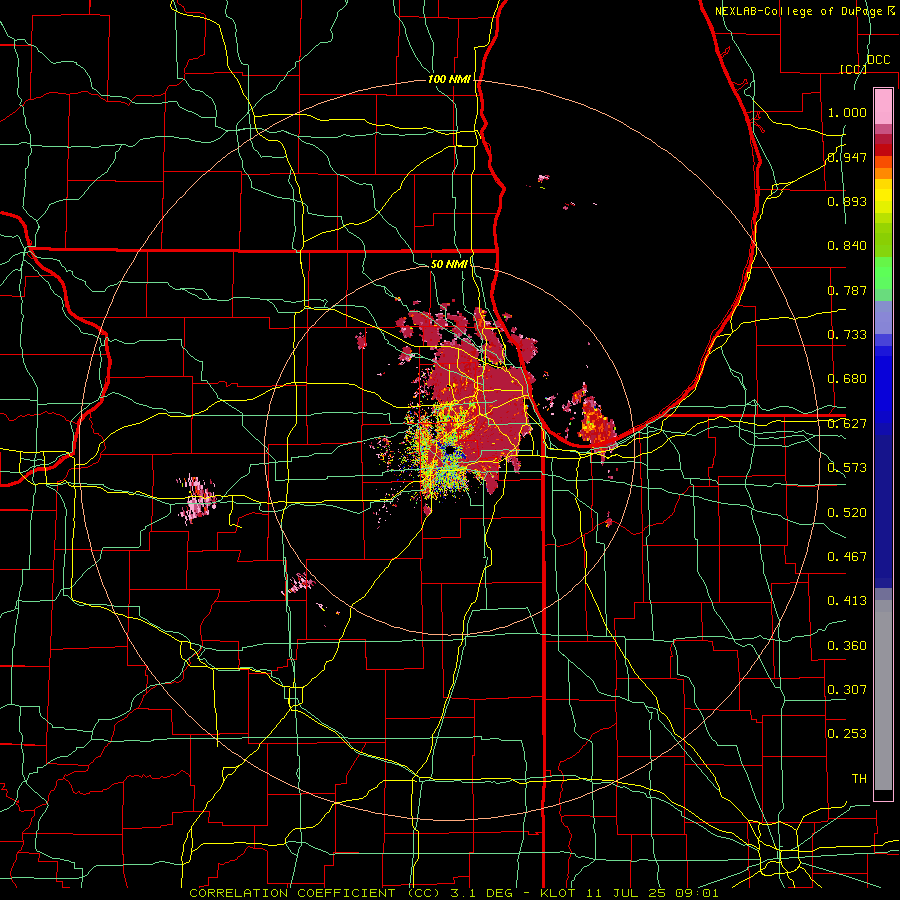The image size is (900, 900).
Task: Click the orange echo on the lake's south shore
Action: [596, 426]
